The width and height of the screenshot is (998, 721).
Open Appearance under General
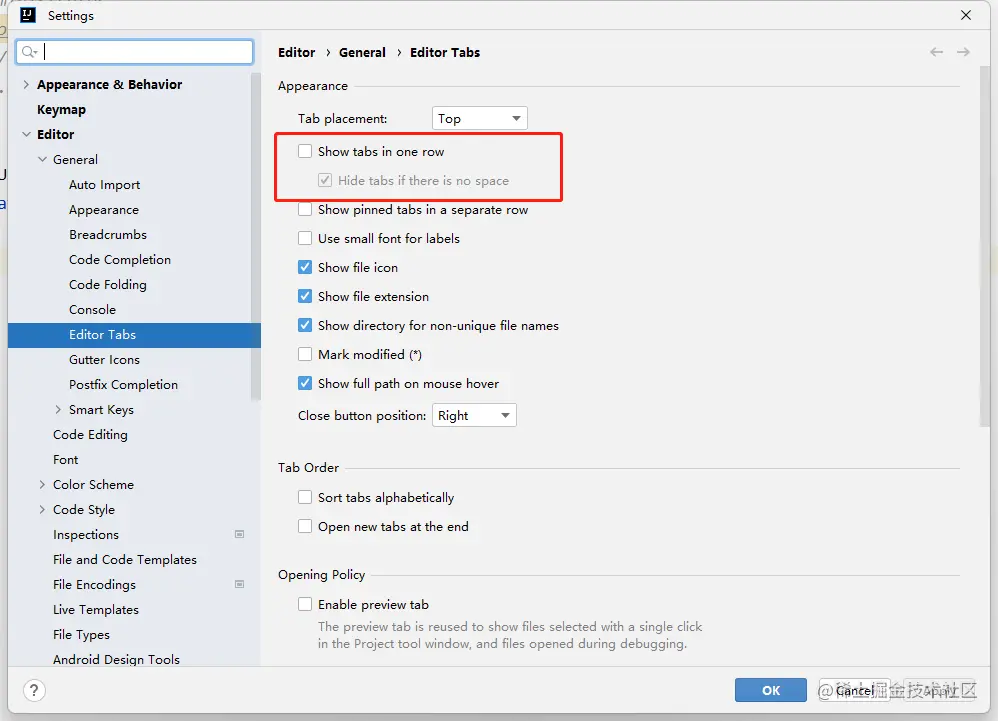[x=104, y=209]
